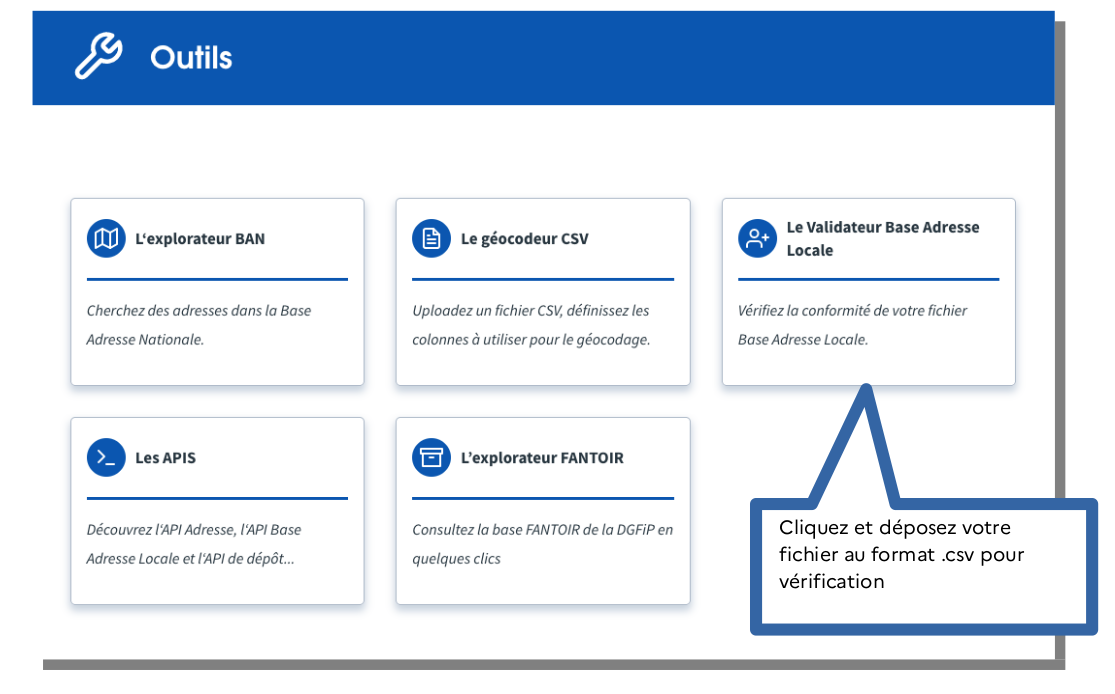The height and width of the screenshot is (694, 1115).
Task: Open the "L'explorateur BAN" title link
Action: pyautogui.click(x=200, y=239)
